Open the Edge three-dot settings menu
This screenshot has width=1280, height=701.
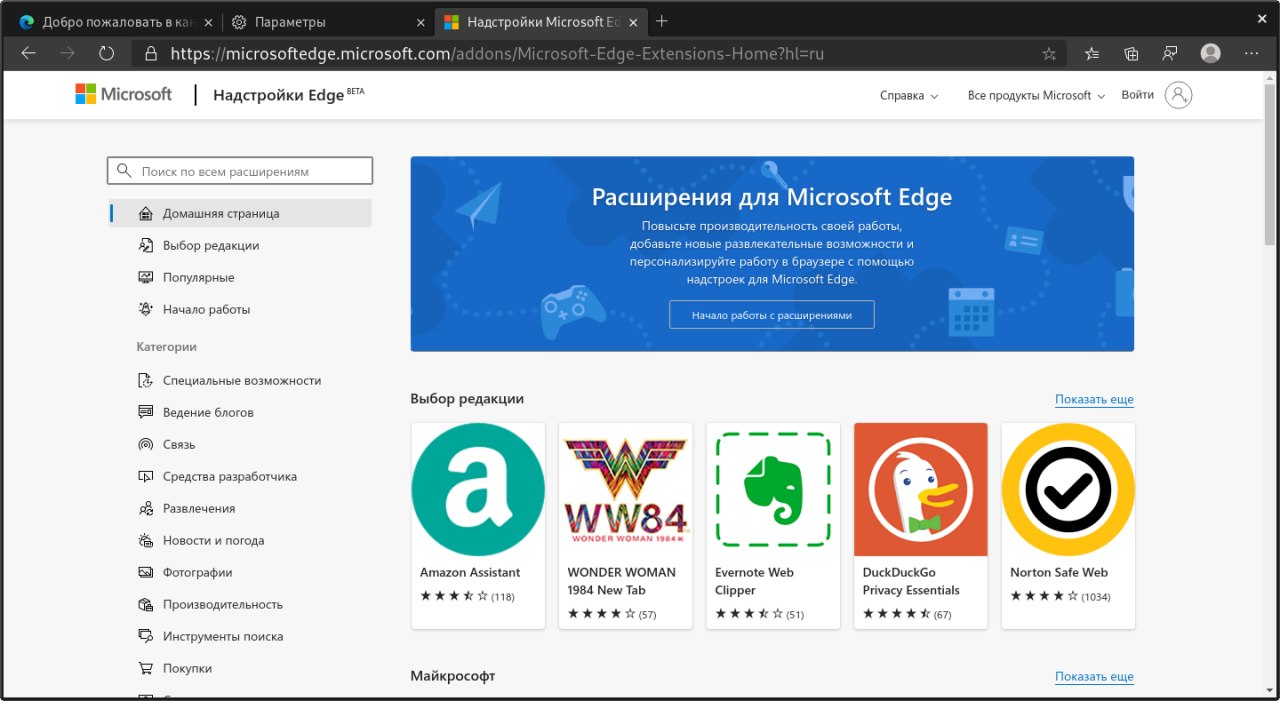pos(1251,53)
